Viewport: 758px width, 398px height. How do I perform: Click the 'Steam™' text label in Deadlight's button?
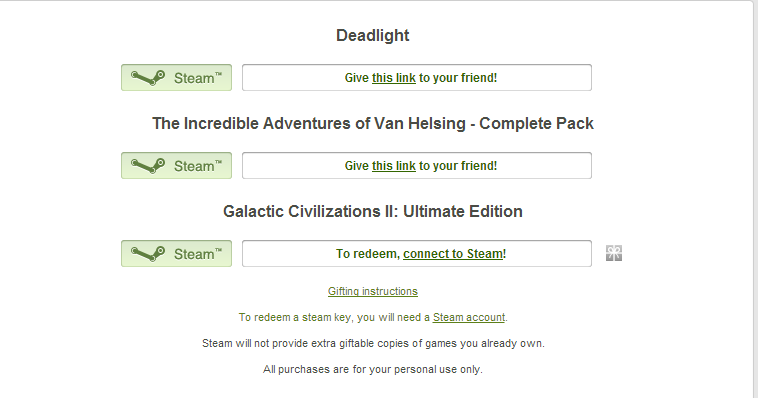(x=198, y=78)
